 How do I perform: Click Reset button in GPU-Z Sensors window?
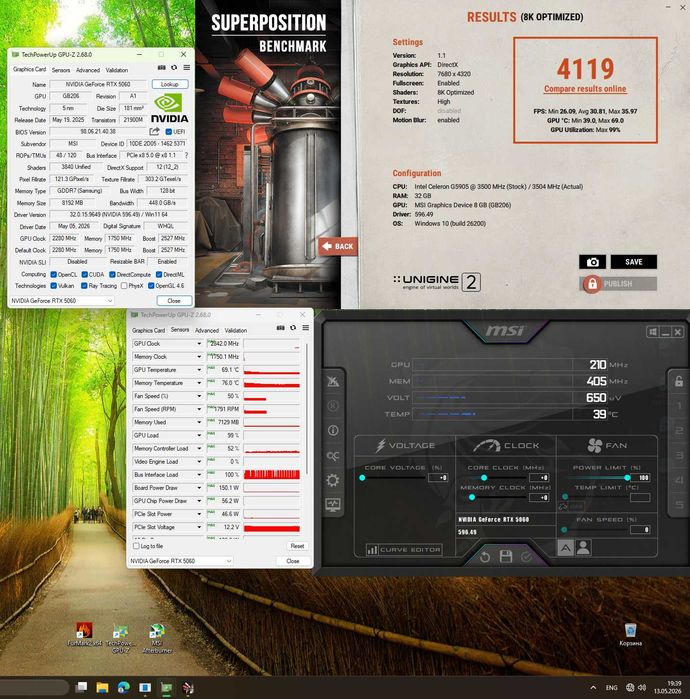tap(297, 546)
